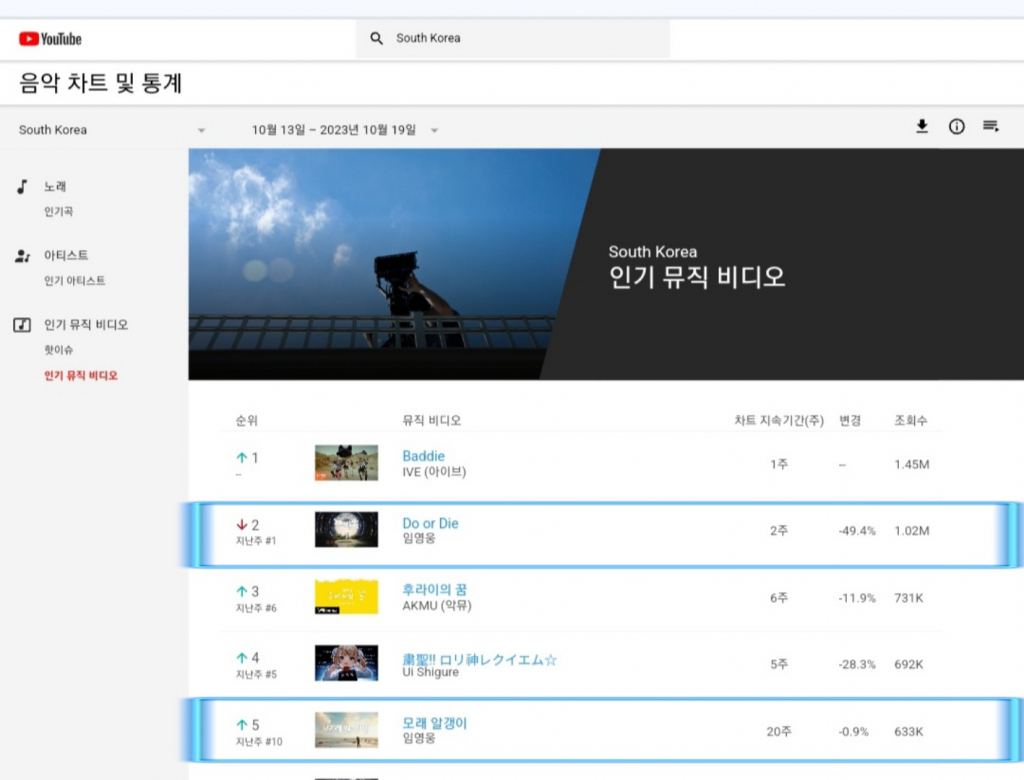Open the playlist queue icon
Viewport: 1024px width, 780px height.
pyautogui.click(x=991, y=126)
